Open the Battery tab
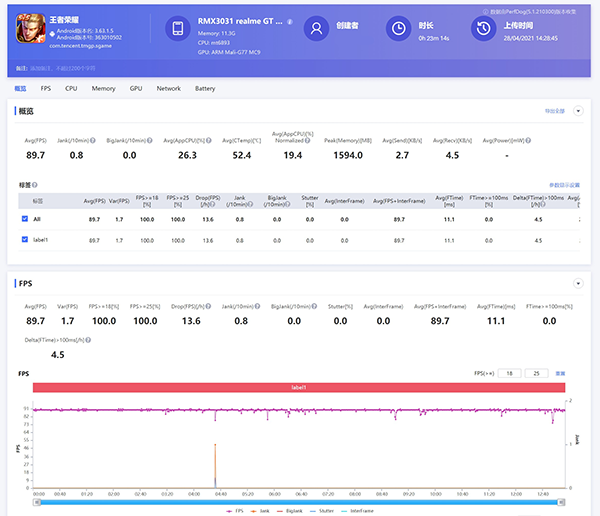 (x=205, y=89)
